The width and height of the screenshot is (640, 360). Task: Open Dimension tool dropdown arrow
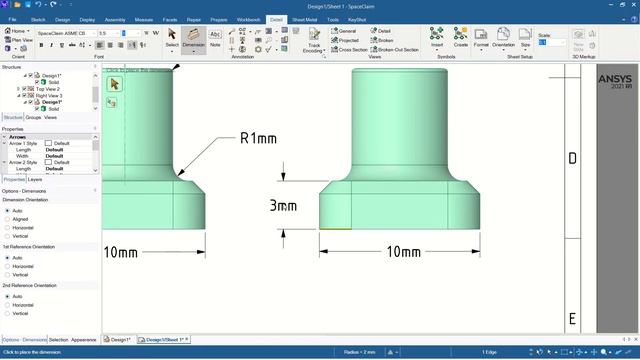(x=193, y=52)
